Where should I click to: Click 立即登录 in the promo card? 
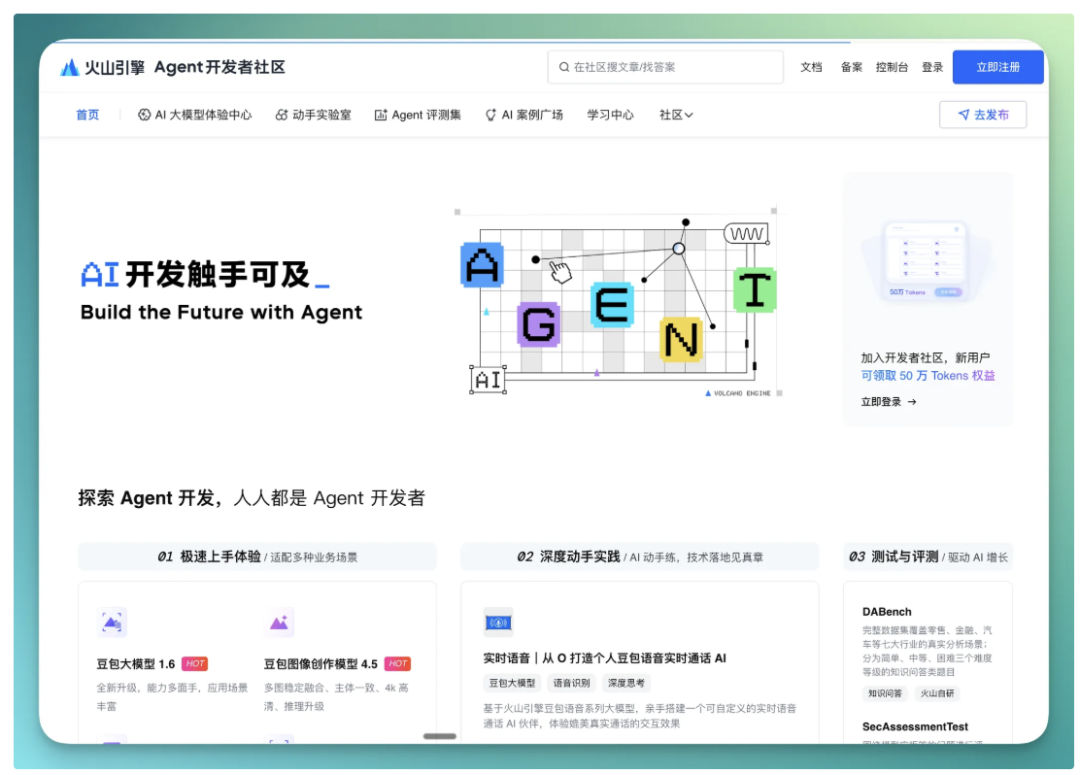889,402
